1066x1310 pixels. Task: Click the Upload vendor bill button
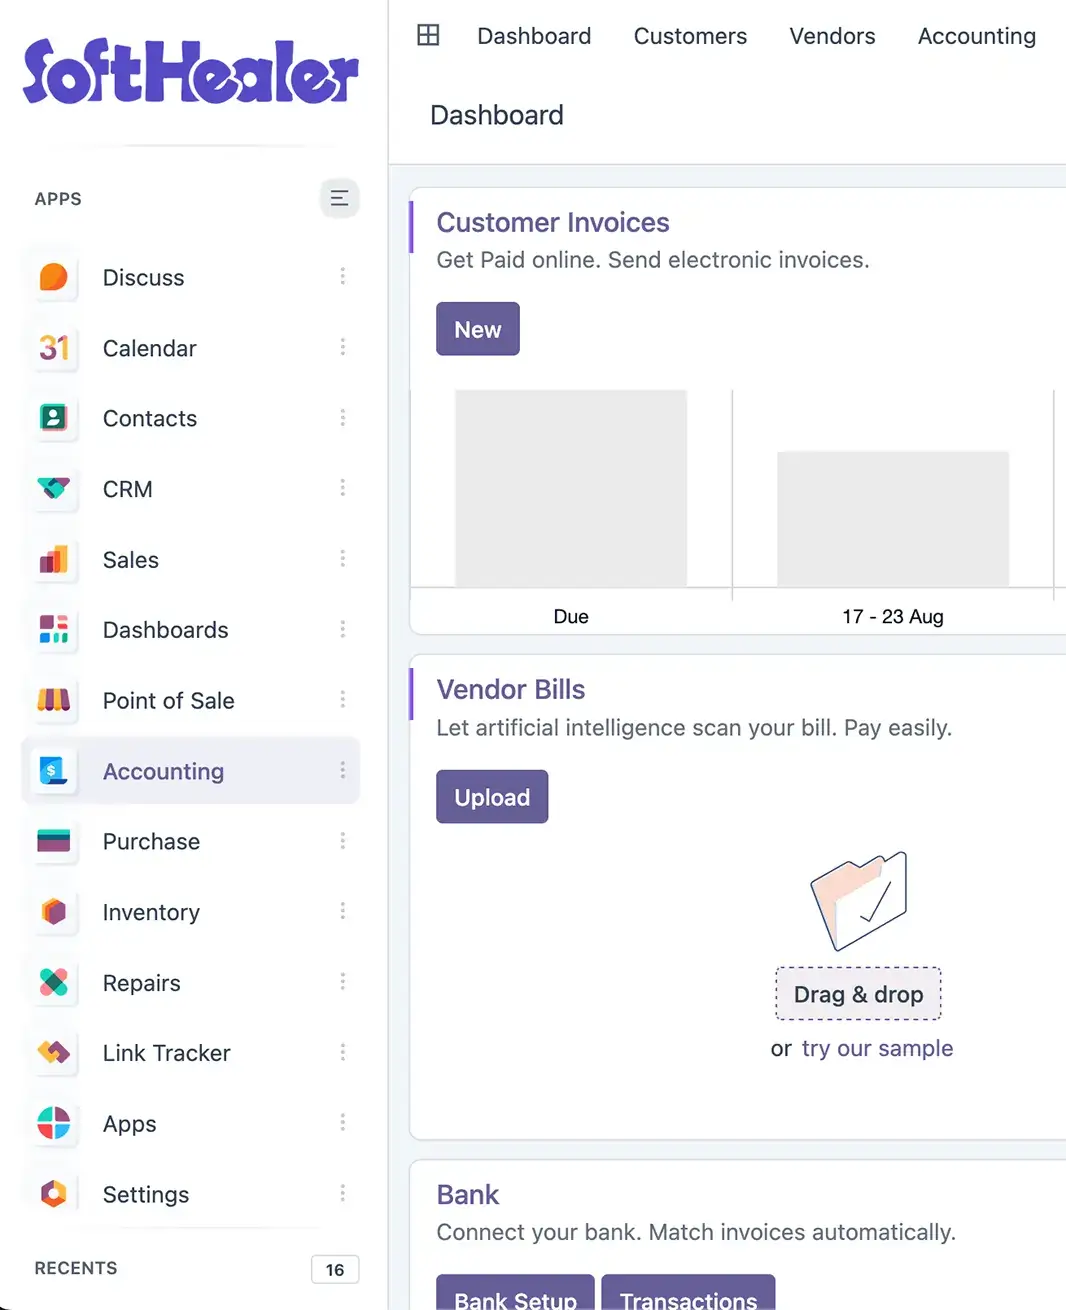[492, 797]
